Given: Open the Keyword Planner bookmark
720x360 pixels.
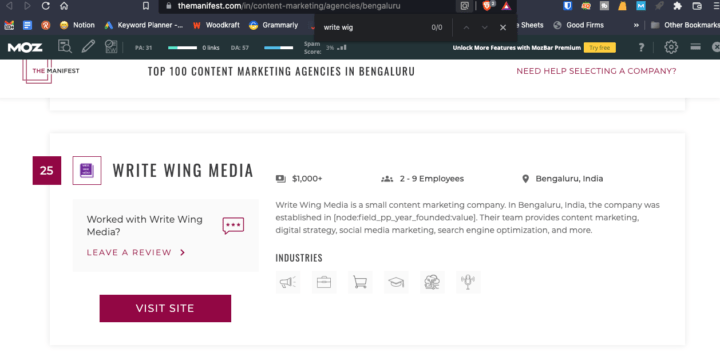Looking at the screenshot, I should (144, 25).
